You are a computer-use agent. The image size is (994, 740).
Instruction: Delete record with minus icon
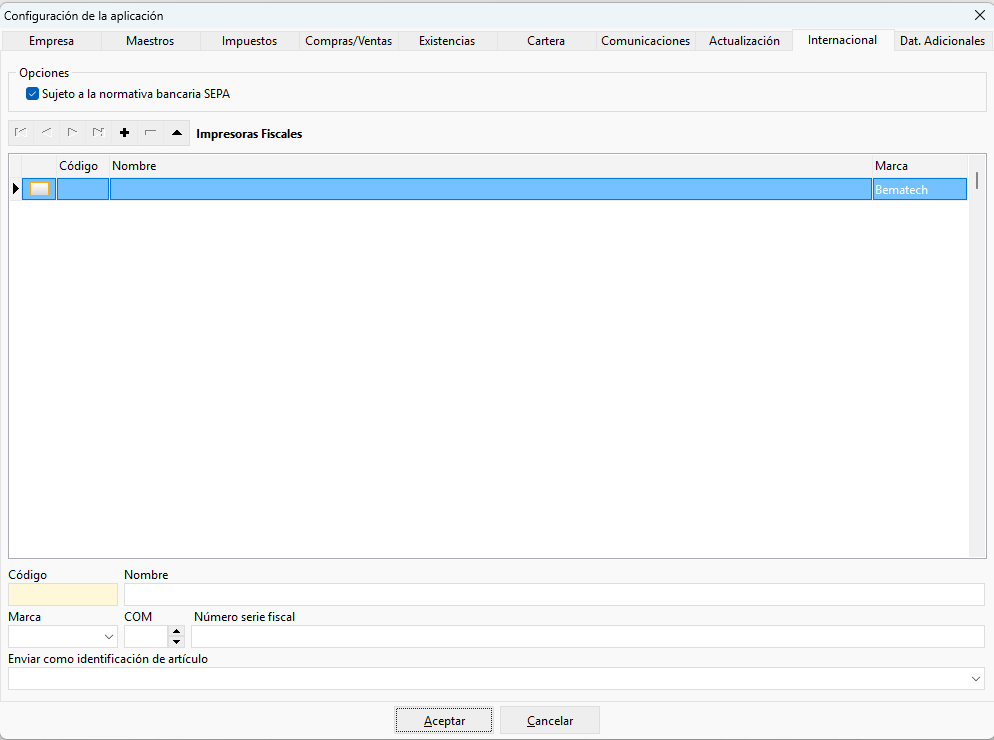[151, 133]
